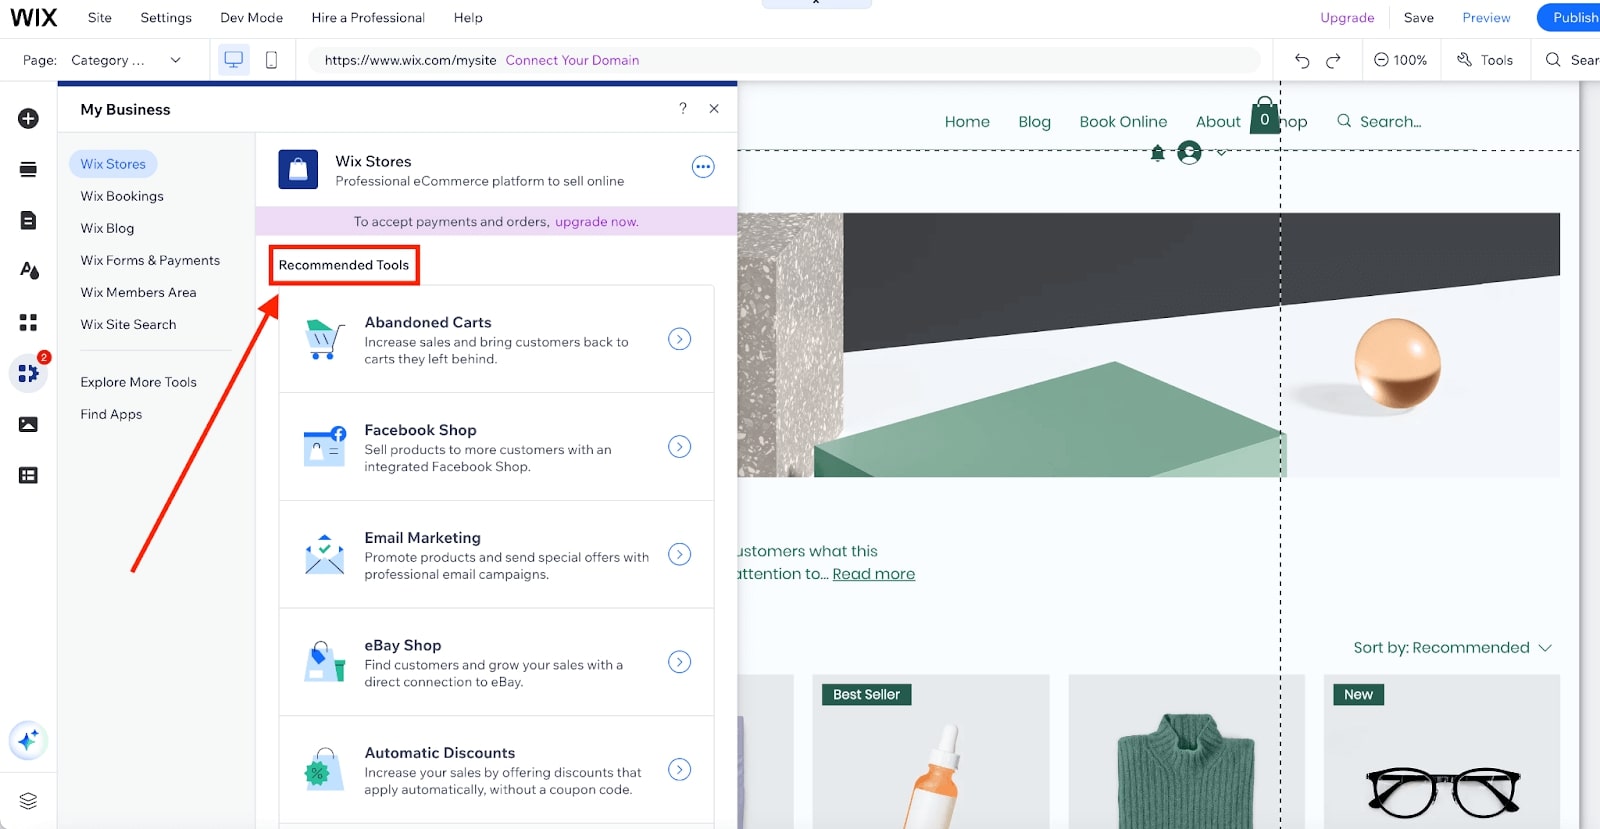This screenshot has width=1600, height=829.
Task: Open Site Design sidebar icon
Action: pos(28,270)
